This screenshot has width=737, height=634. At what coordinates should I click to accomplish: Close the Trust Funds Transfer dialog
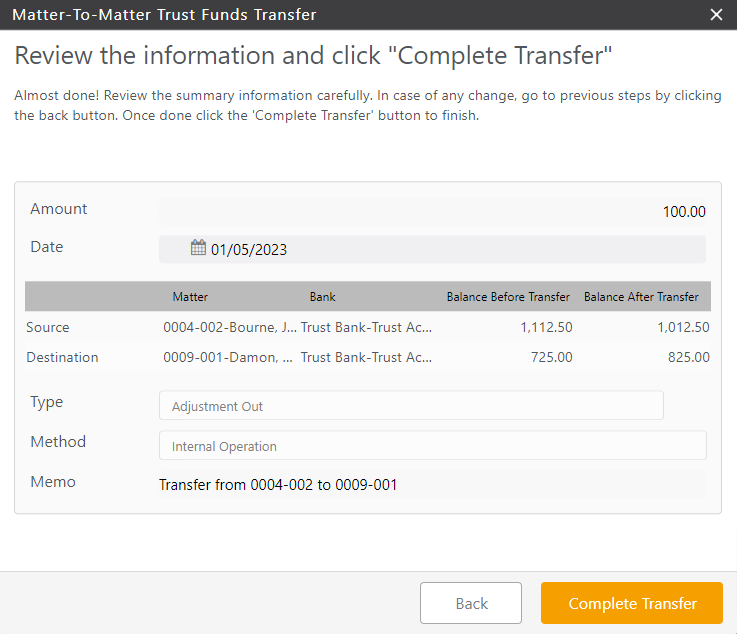point(716,14)
